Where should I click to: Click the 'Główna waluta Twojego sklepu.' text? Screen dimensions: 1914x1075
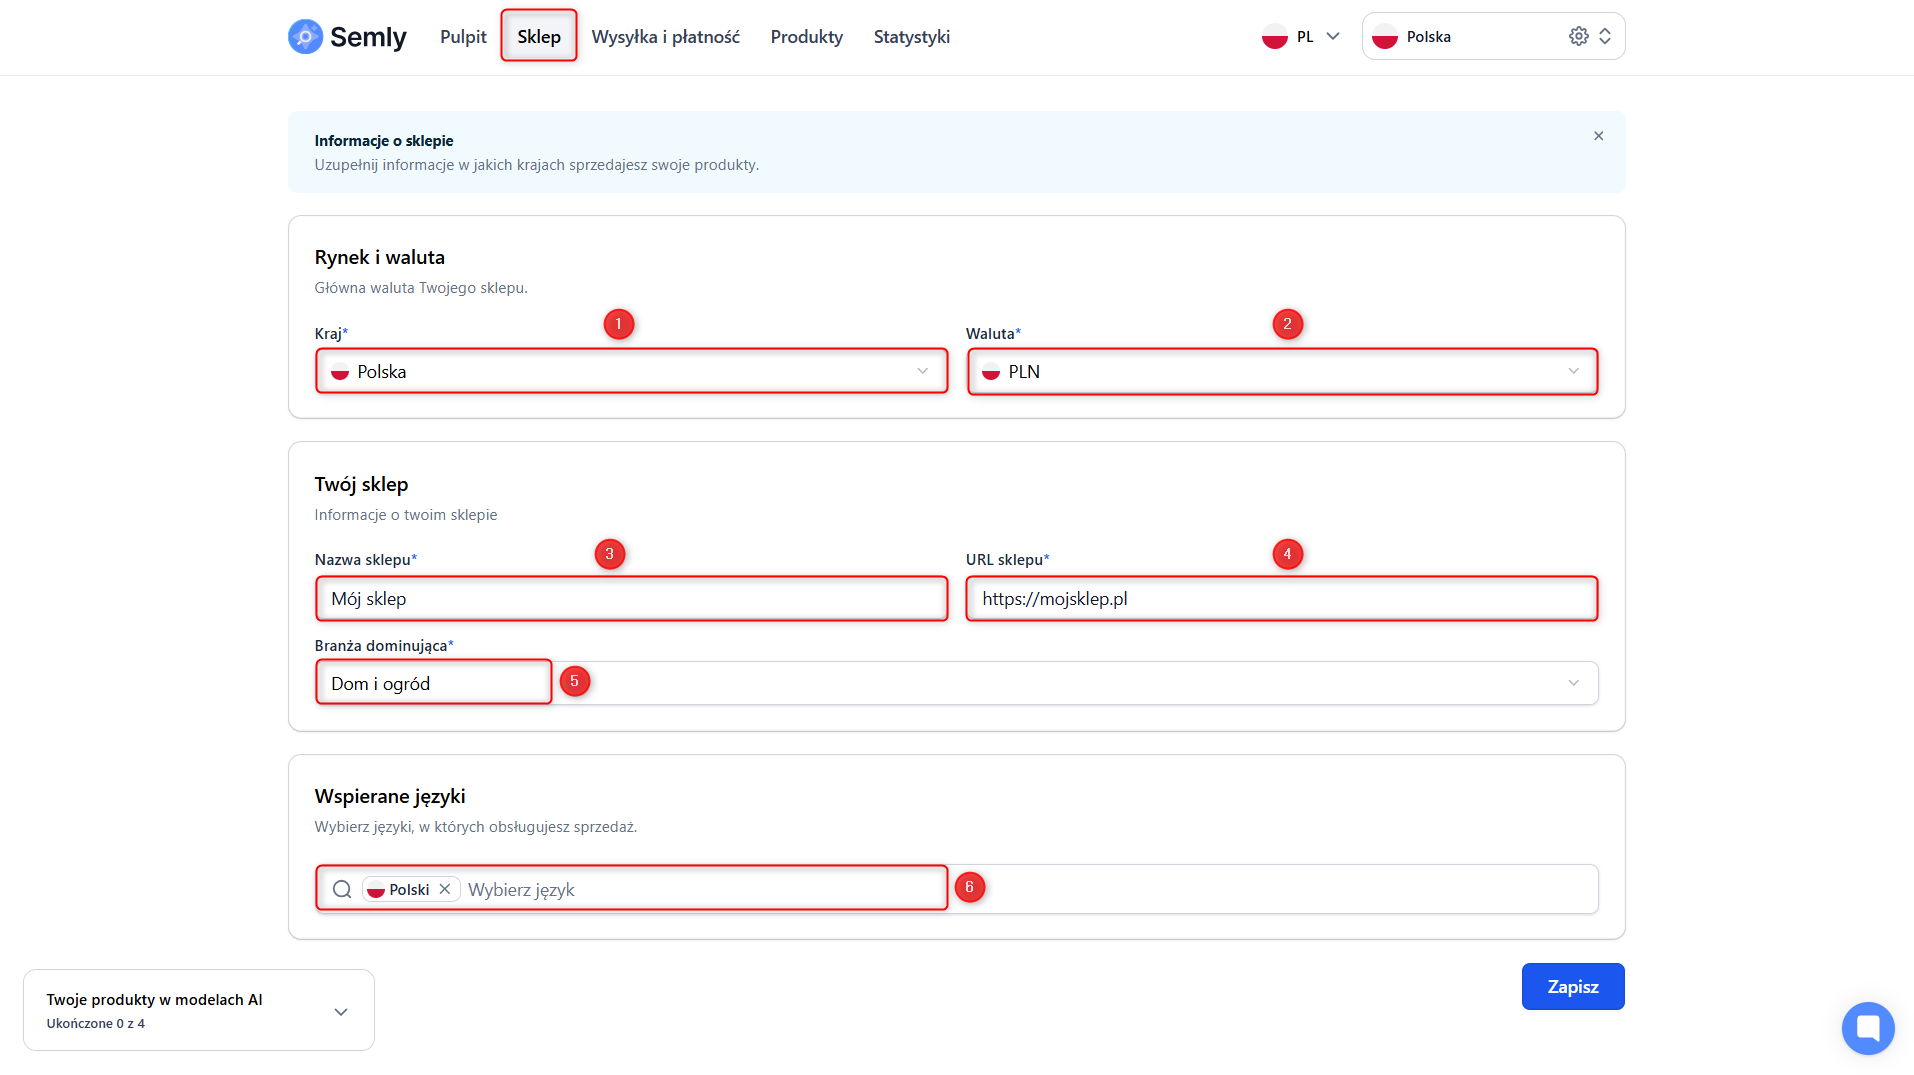click(x=421, y=288)
